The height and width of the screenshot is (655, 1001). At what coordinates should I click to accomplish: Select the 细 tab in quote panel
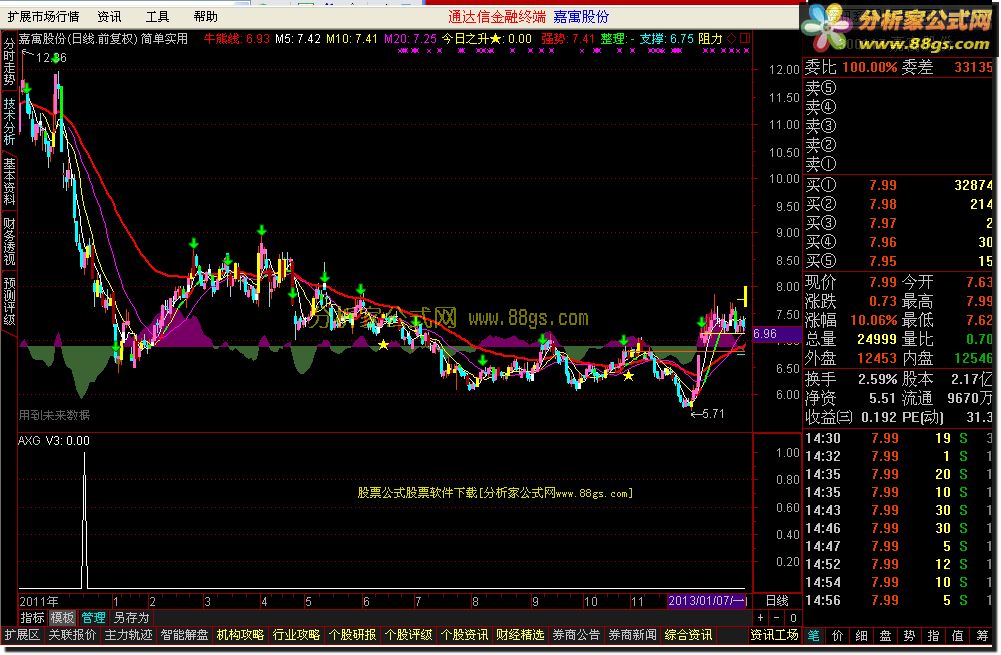point(862,635)
